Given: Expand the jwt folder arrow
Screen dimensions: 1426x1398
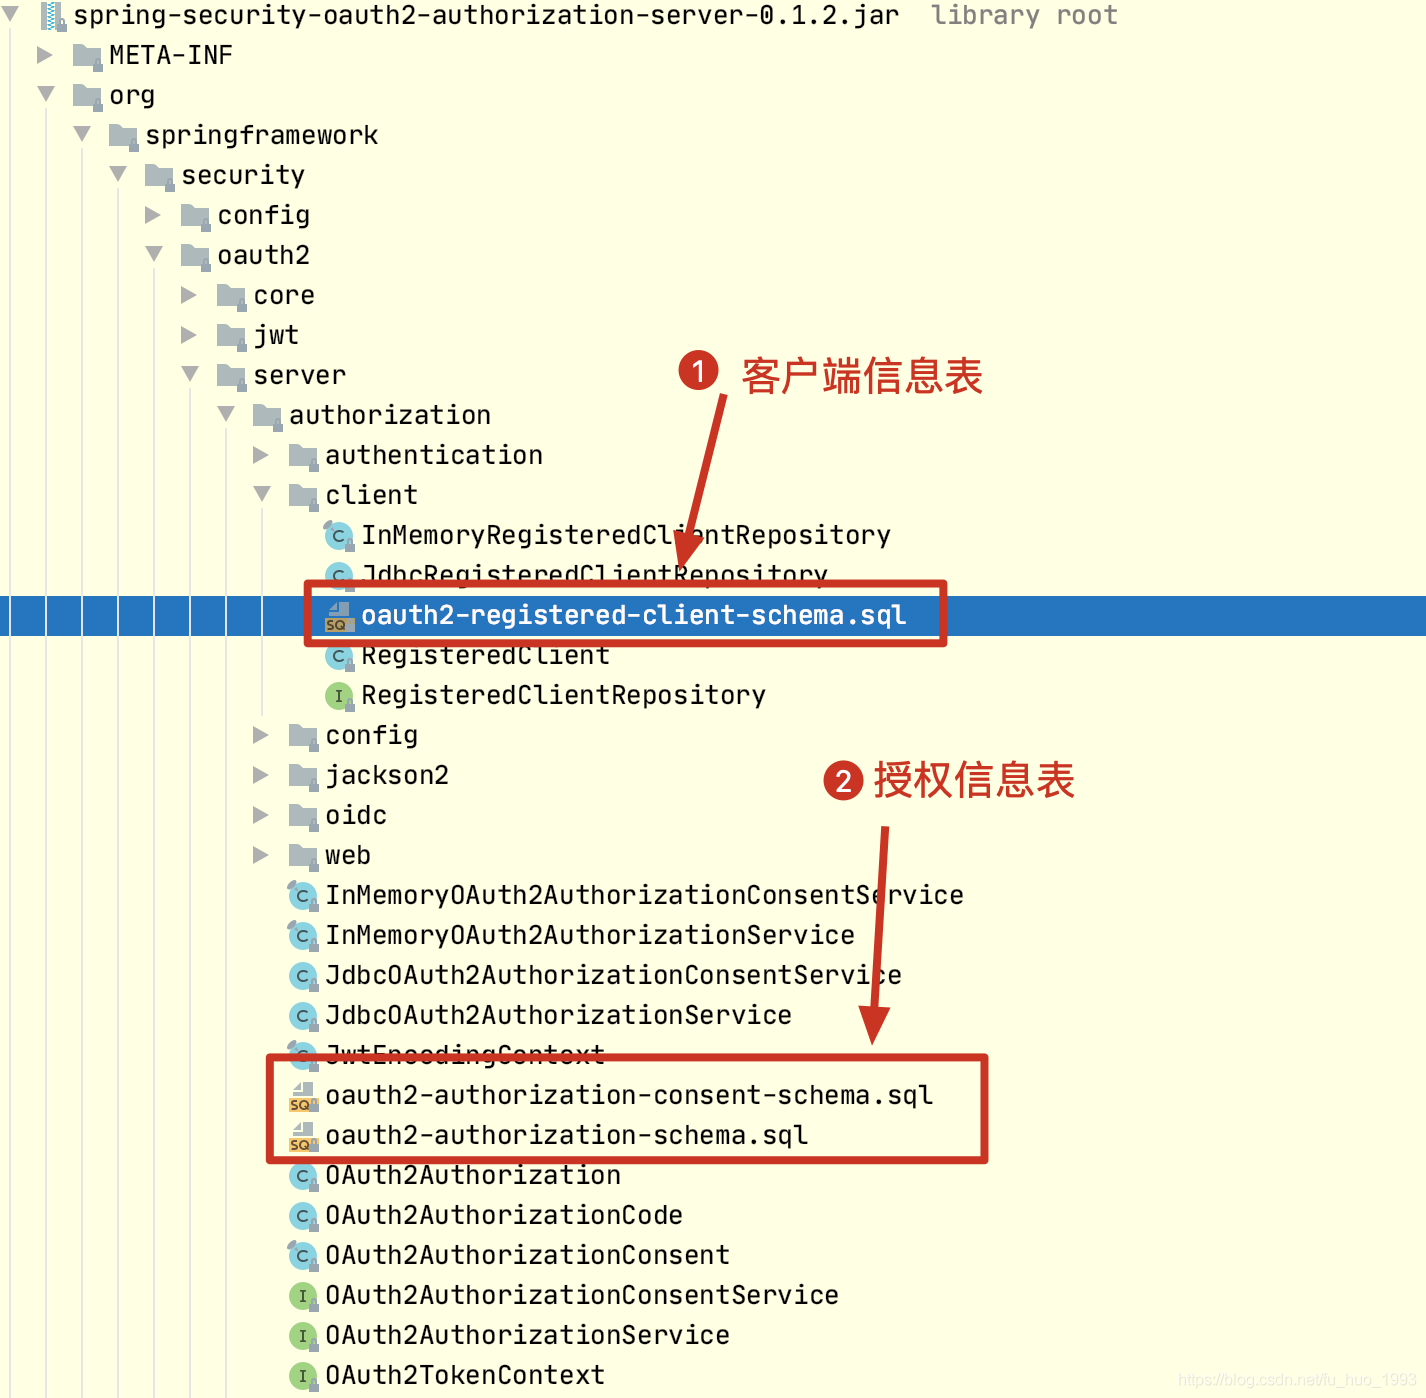Looking at the screenshot, I should [189, 334].
